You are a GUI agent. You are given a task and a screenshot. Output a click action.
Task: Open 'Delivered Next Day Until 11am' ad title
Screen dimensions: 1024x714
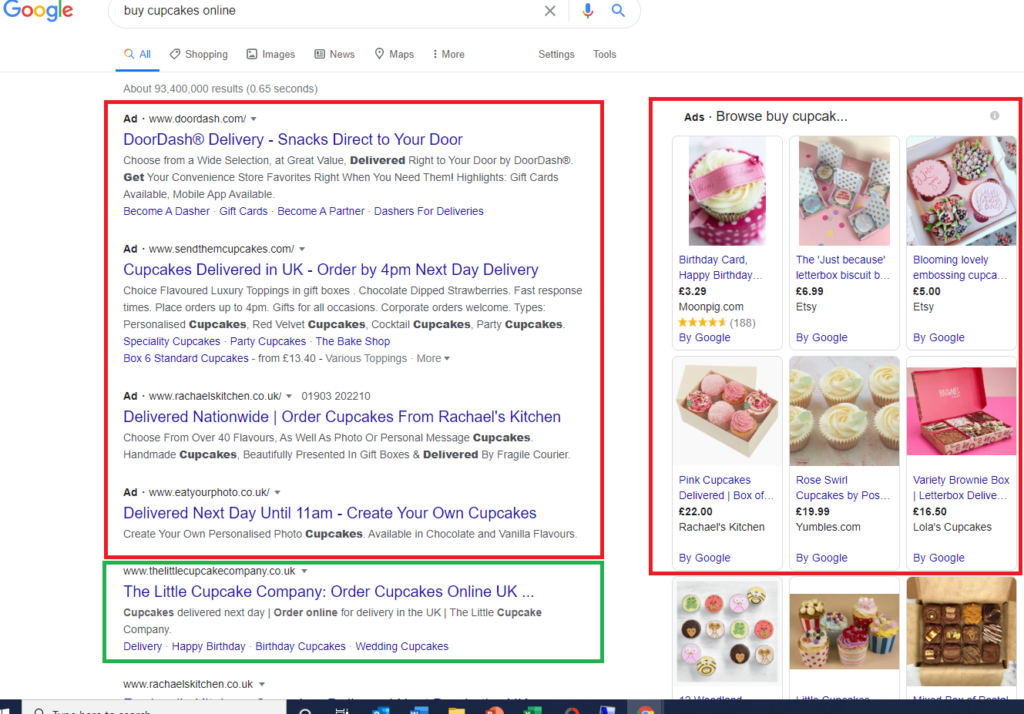[330, 513]
